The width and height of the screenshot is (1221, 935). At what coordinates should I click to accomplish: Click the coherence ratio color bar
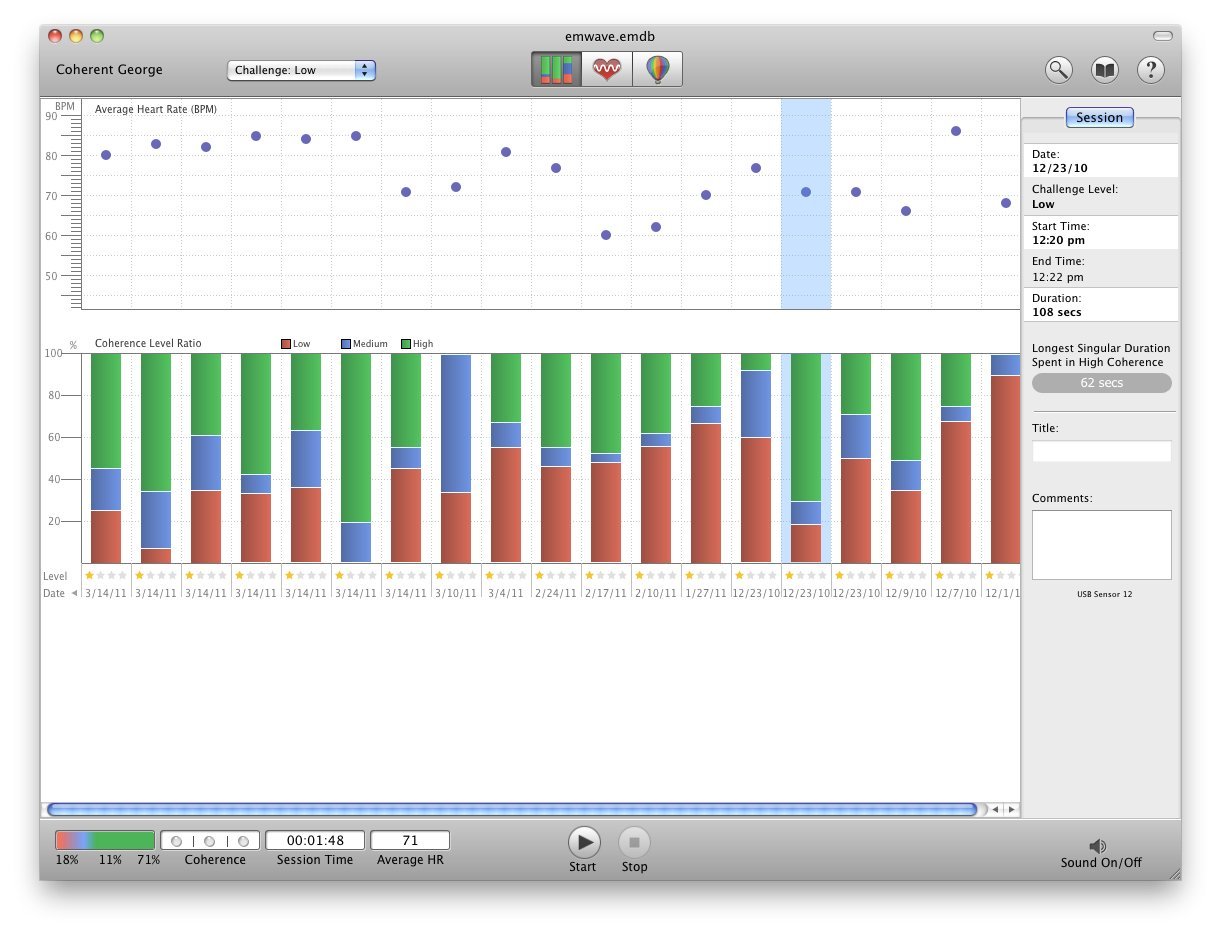(x=105, y=840)
